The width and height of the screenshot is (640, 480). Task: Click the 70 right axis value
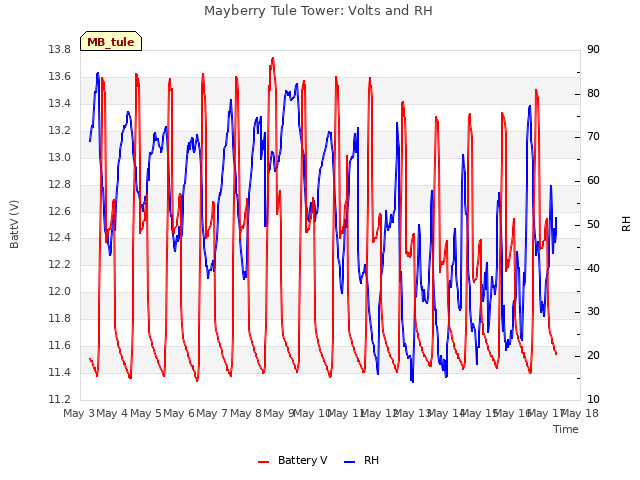coord(593,137)
